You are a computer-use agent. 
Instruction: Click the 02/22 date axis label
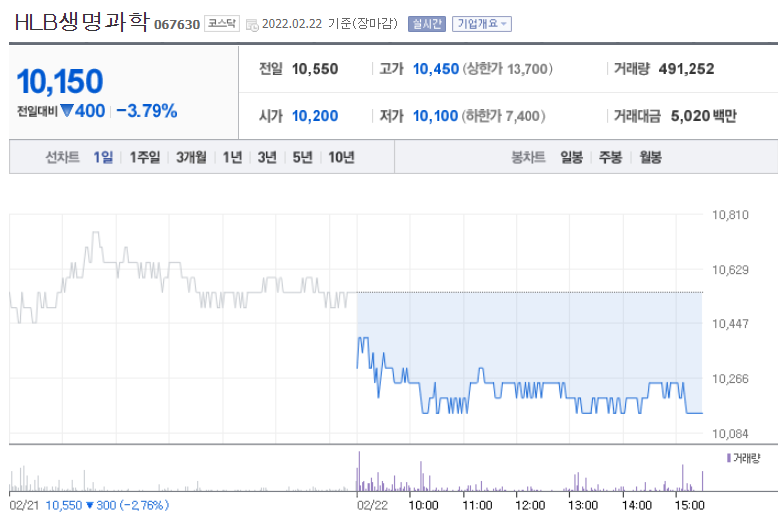click(x=372, y=505)
